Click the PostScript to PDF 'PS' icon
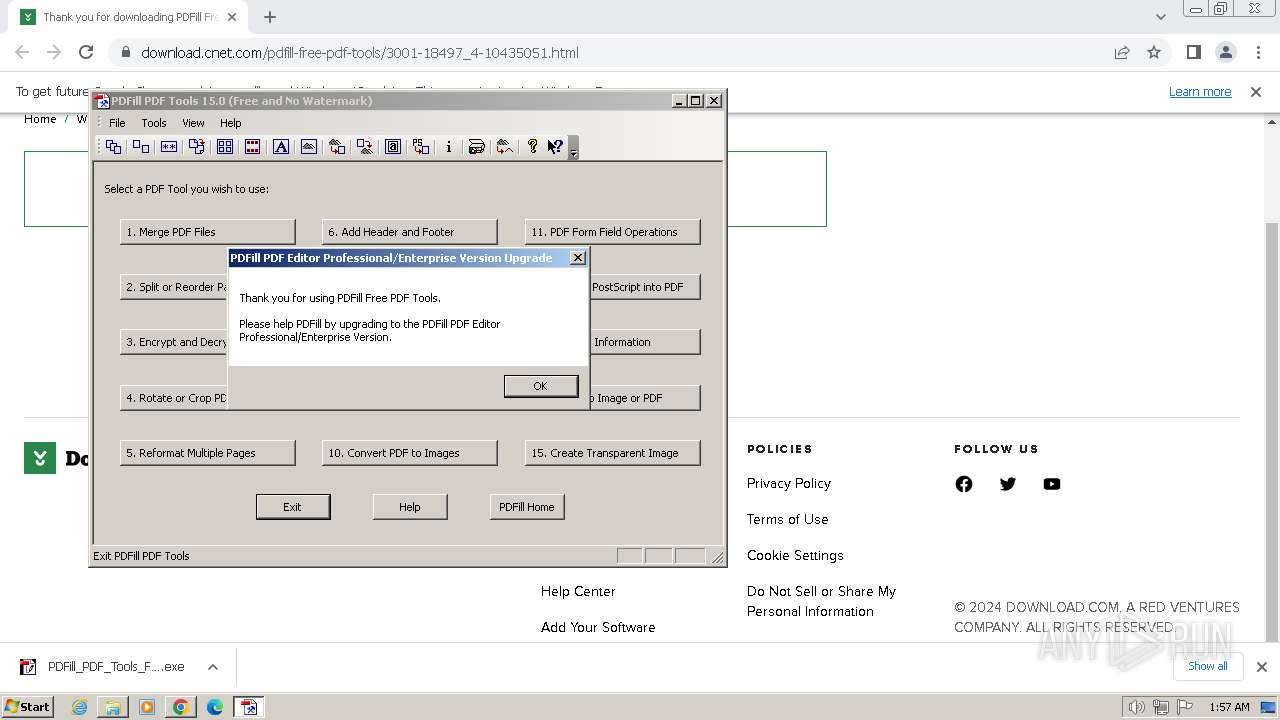Image resolution: width=1280 pixels, height=720 pixels. click(x=421, y=147)
